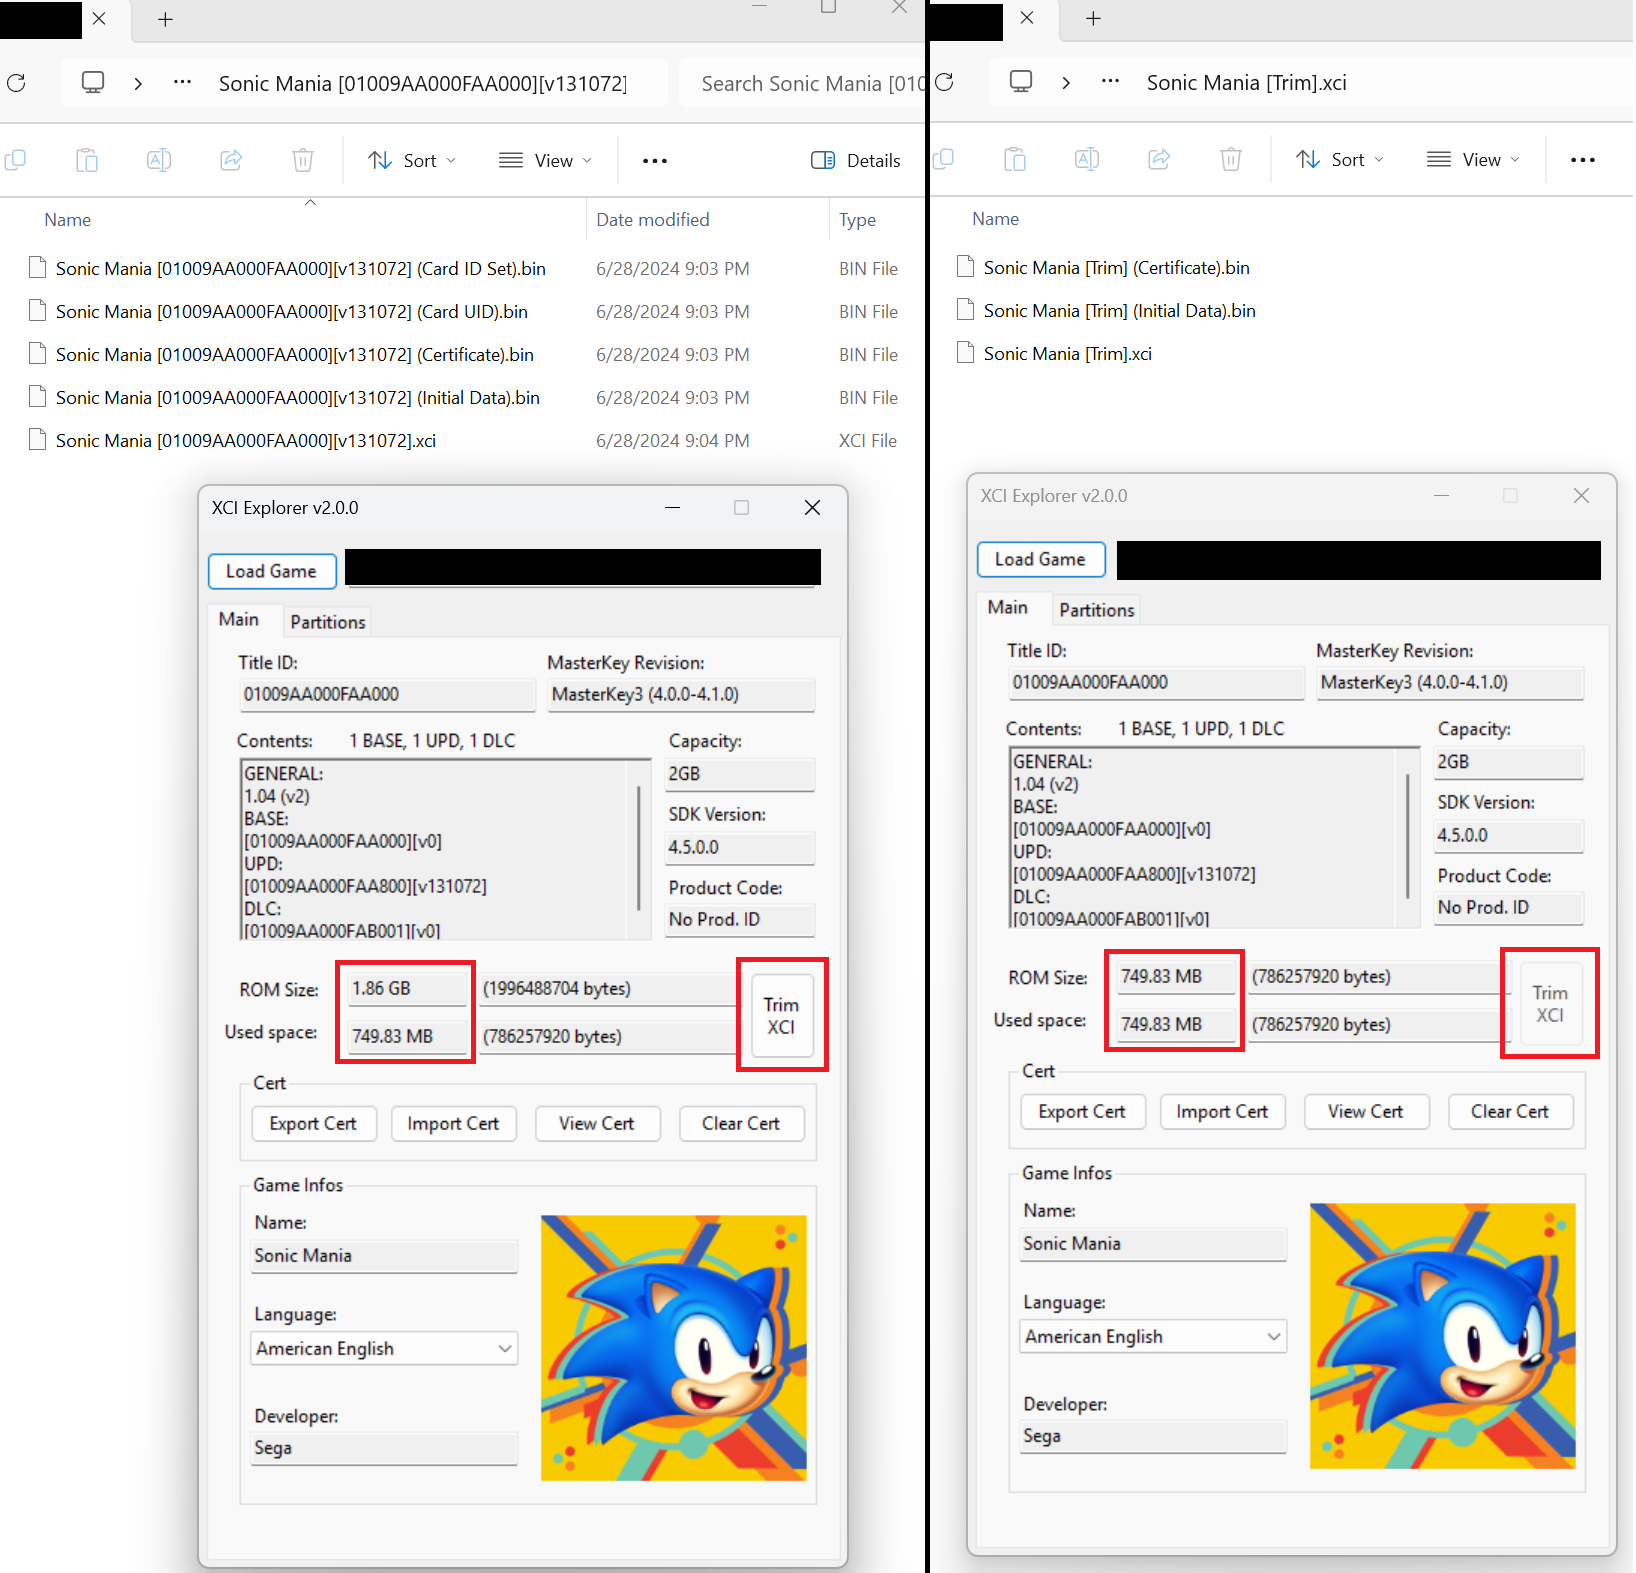1636x1573 pixels.
Task: Open Language dropdown in left XCI Explorer
Action: [x=384, y=1348]
